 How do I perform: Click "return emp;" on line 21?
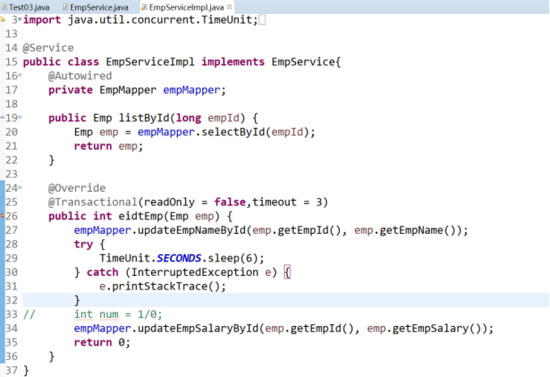click(x=108, y=146)
